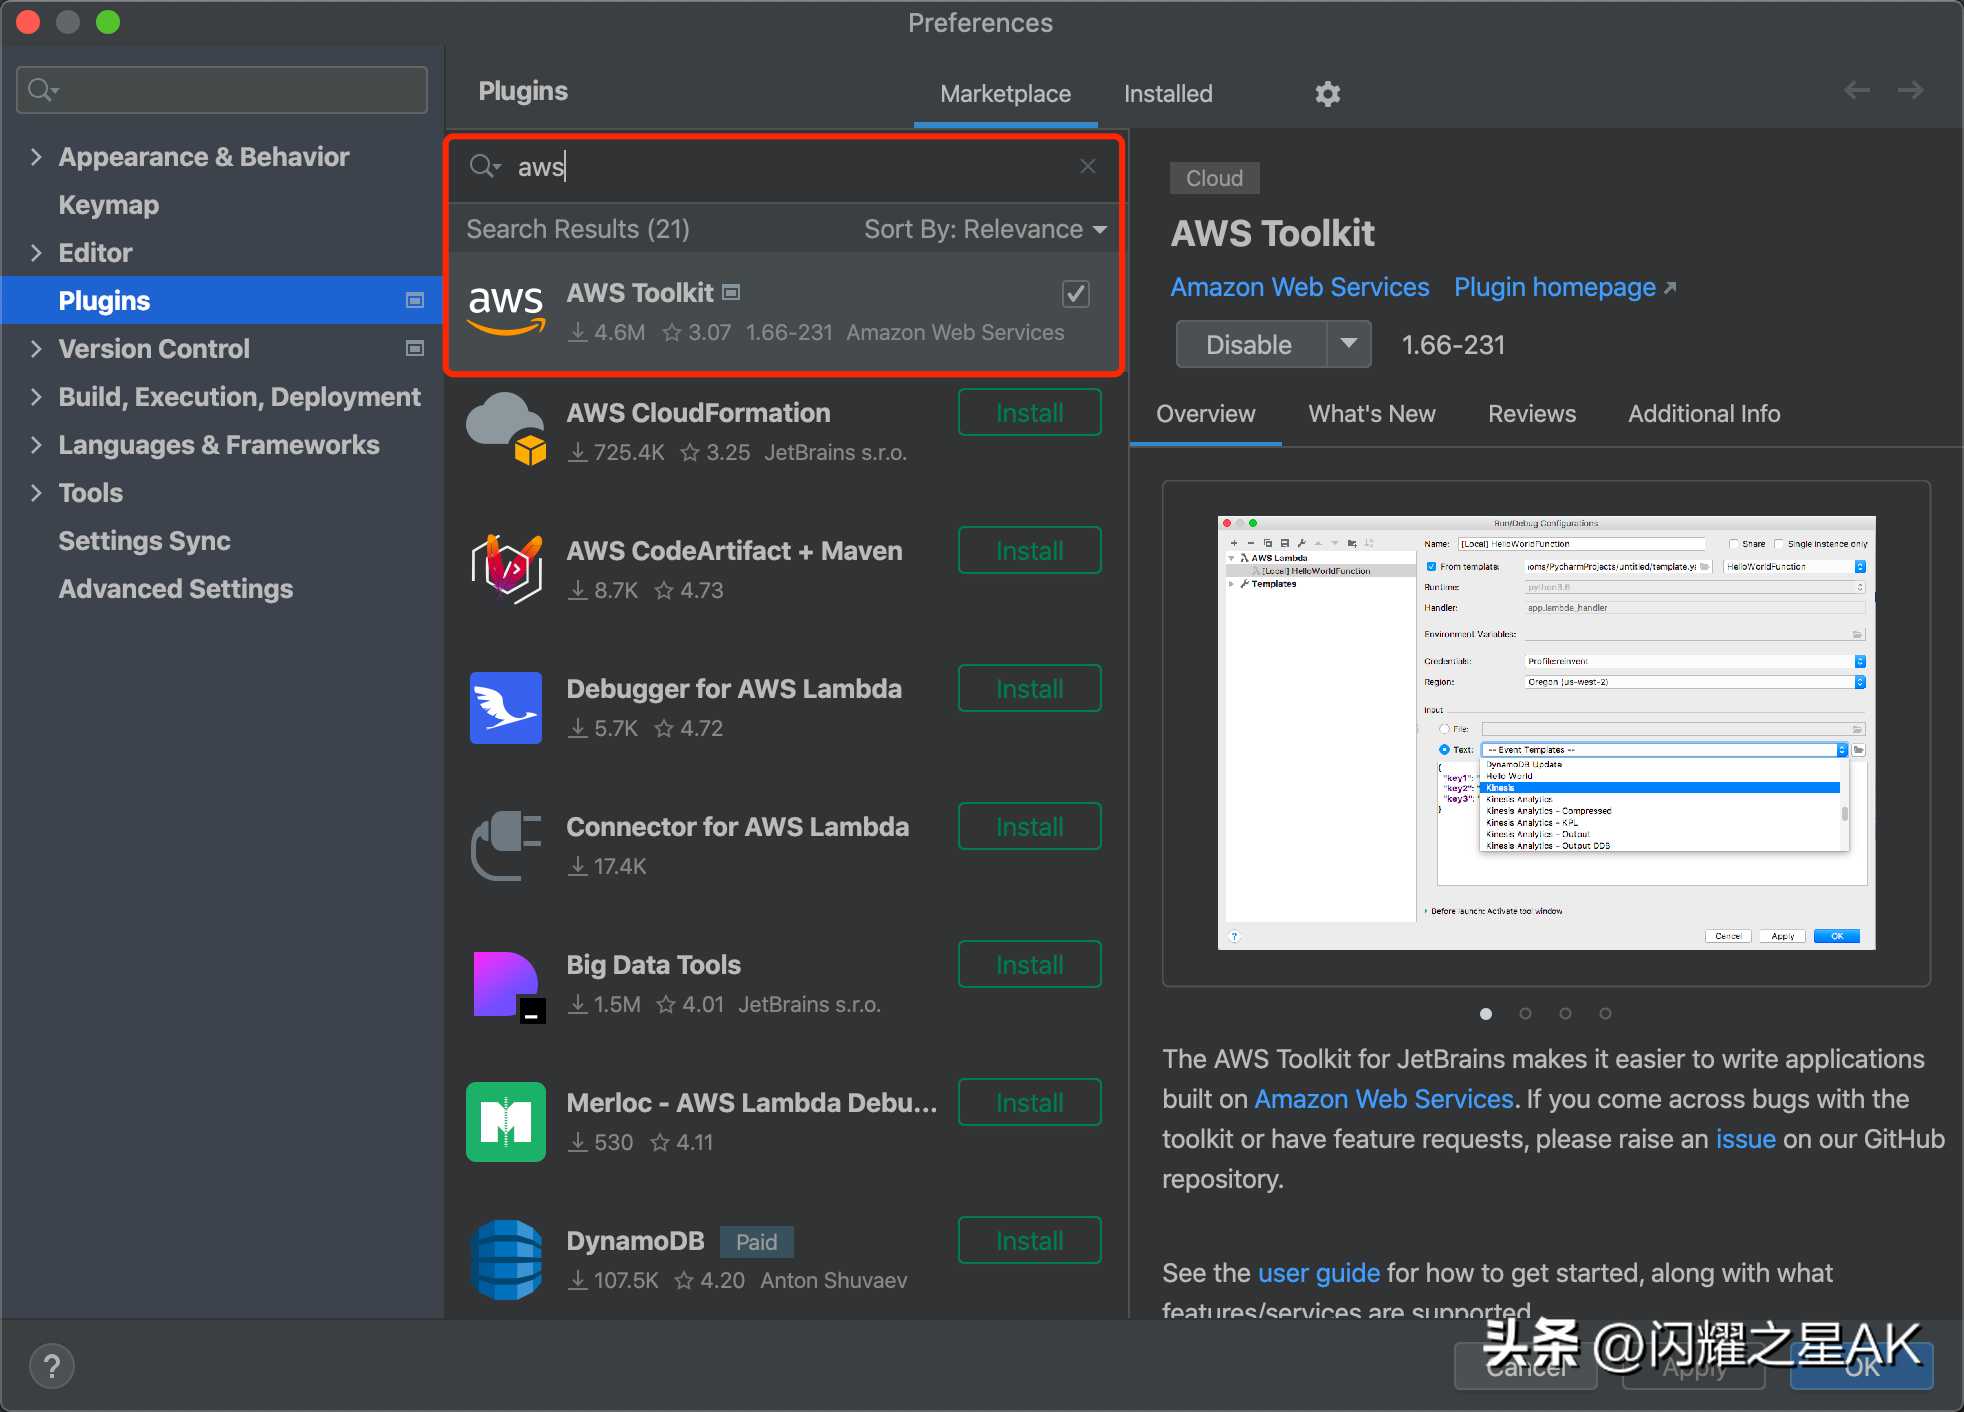Open the What's New tab
The image size is (1964, 1412).
[1372, 414]
